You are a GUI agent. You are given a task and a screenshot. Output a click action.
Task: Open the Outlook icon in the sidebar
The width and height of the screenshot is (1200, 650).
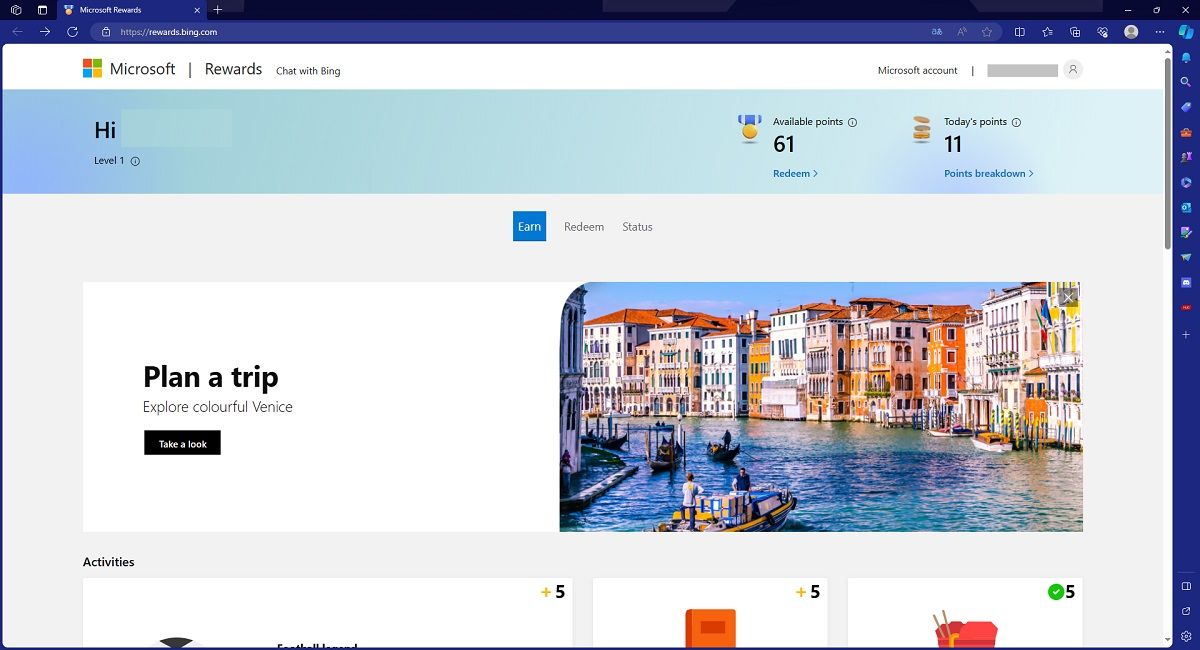1185,207
